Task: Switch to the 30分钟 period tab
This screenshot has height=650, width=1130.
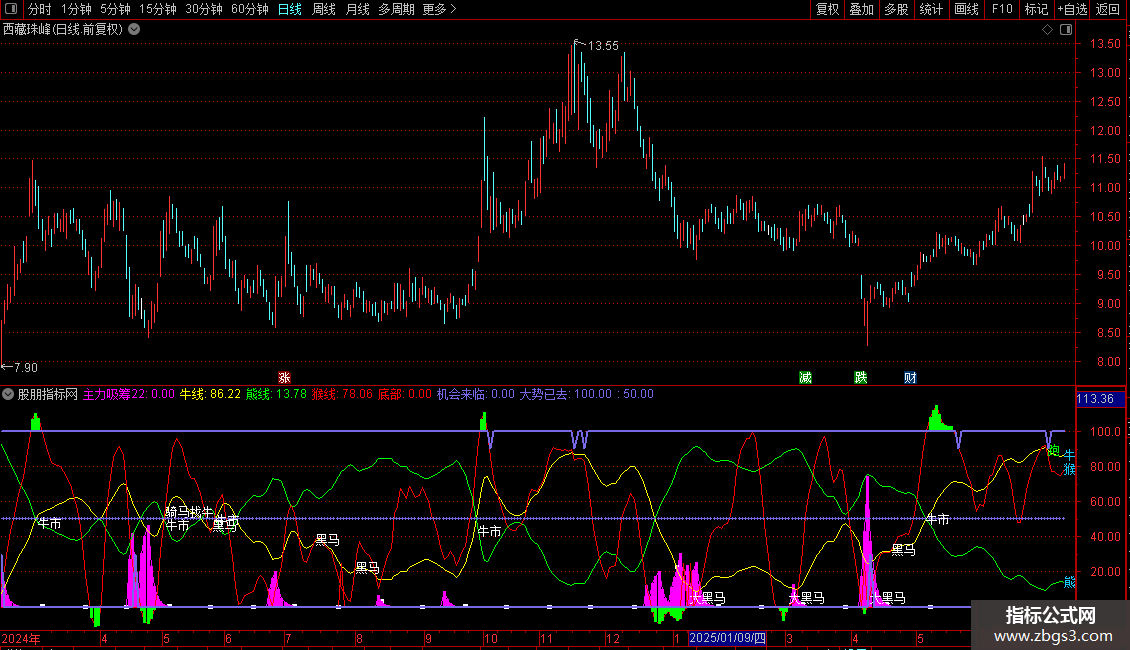Action: pyautogui.click(x=204, y=9)
